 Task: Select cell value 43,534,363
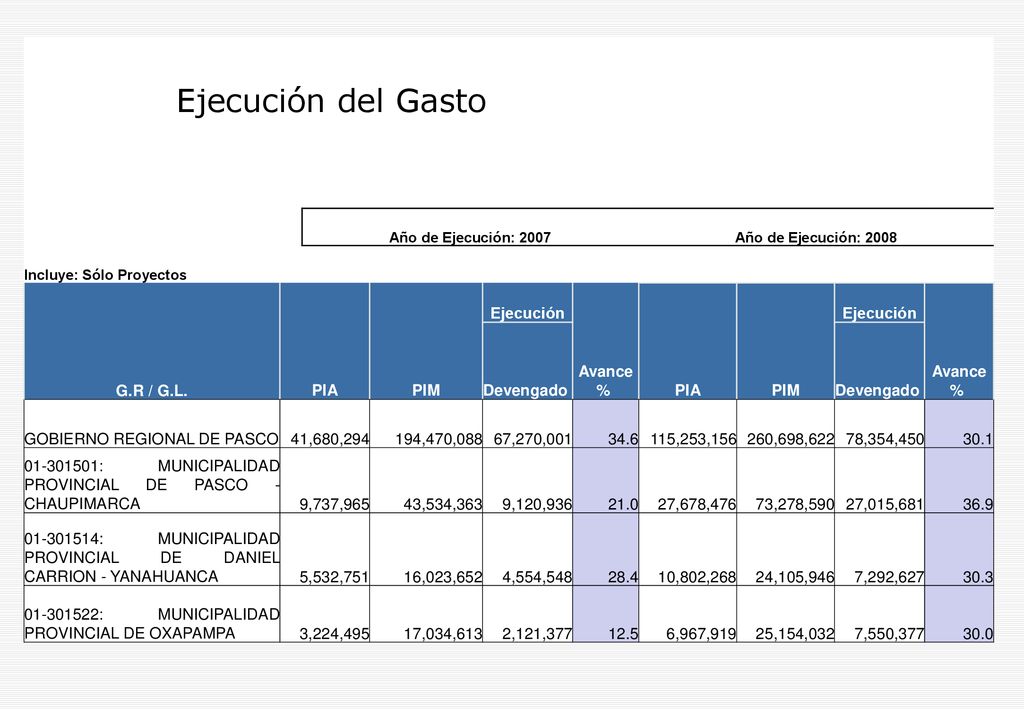(x=443, y=505)
